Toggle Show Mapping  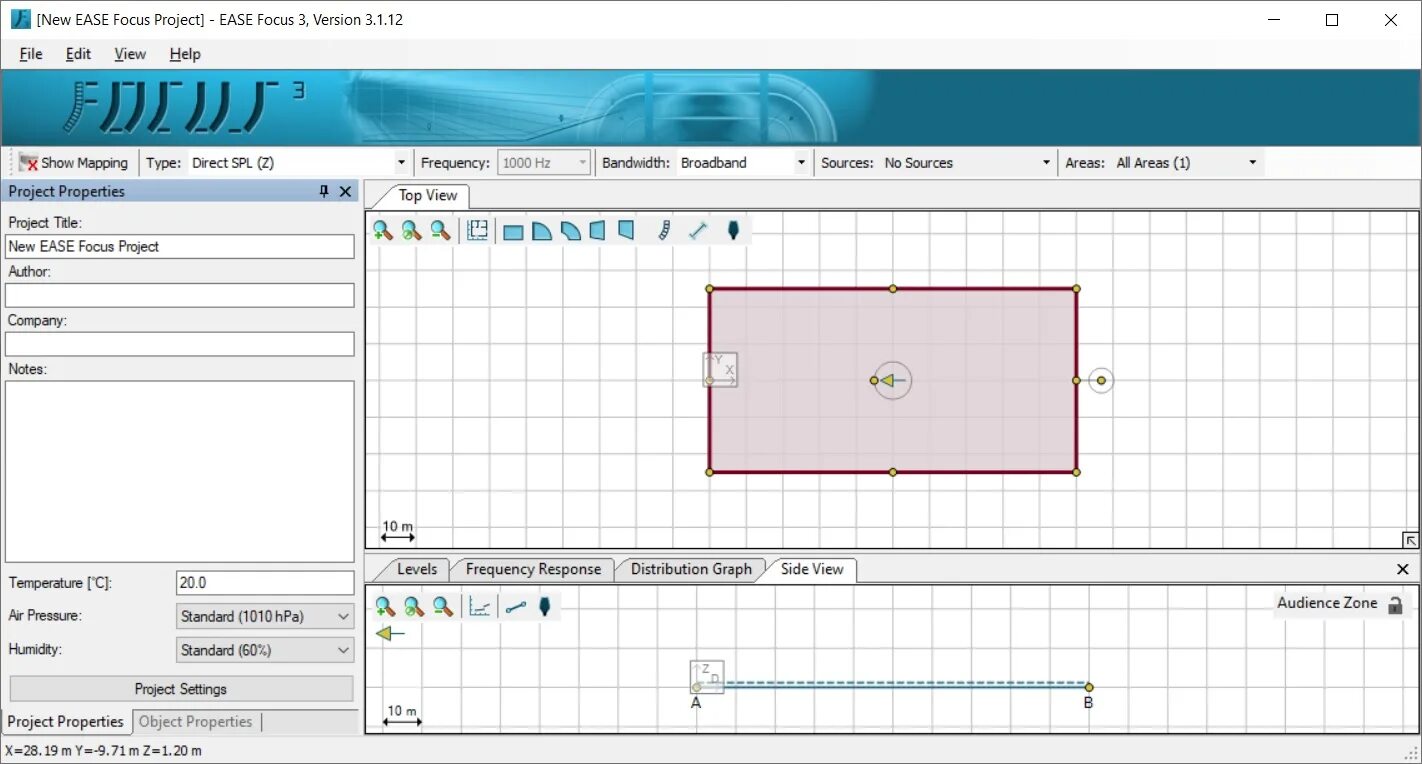(x=74, y=163)
